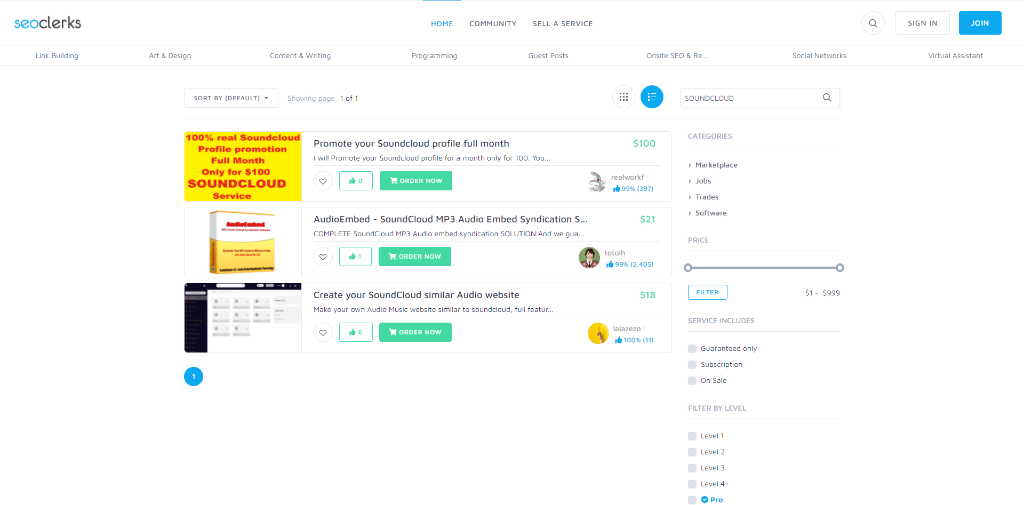
Task: Enable On Sale filter checkbox
Action: pyautogui.click(x=692, y=380)
